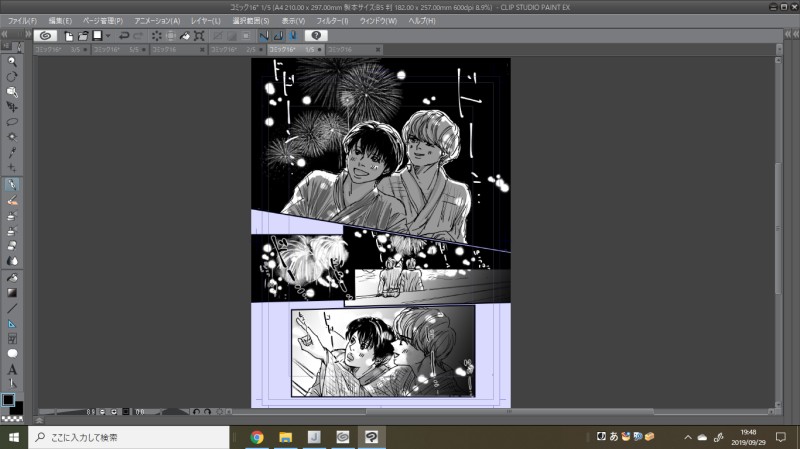
Task: Open the CLIP STUDIO help question icon
Action: pyautogui.click(x=316, y=35)
